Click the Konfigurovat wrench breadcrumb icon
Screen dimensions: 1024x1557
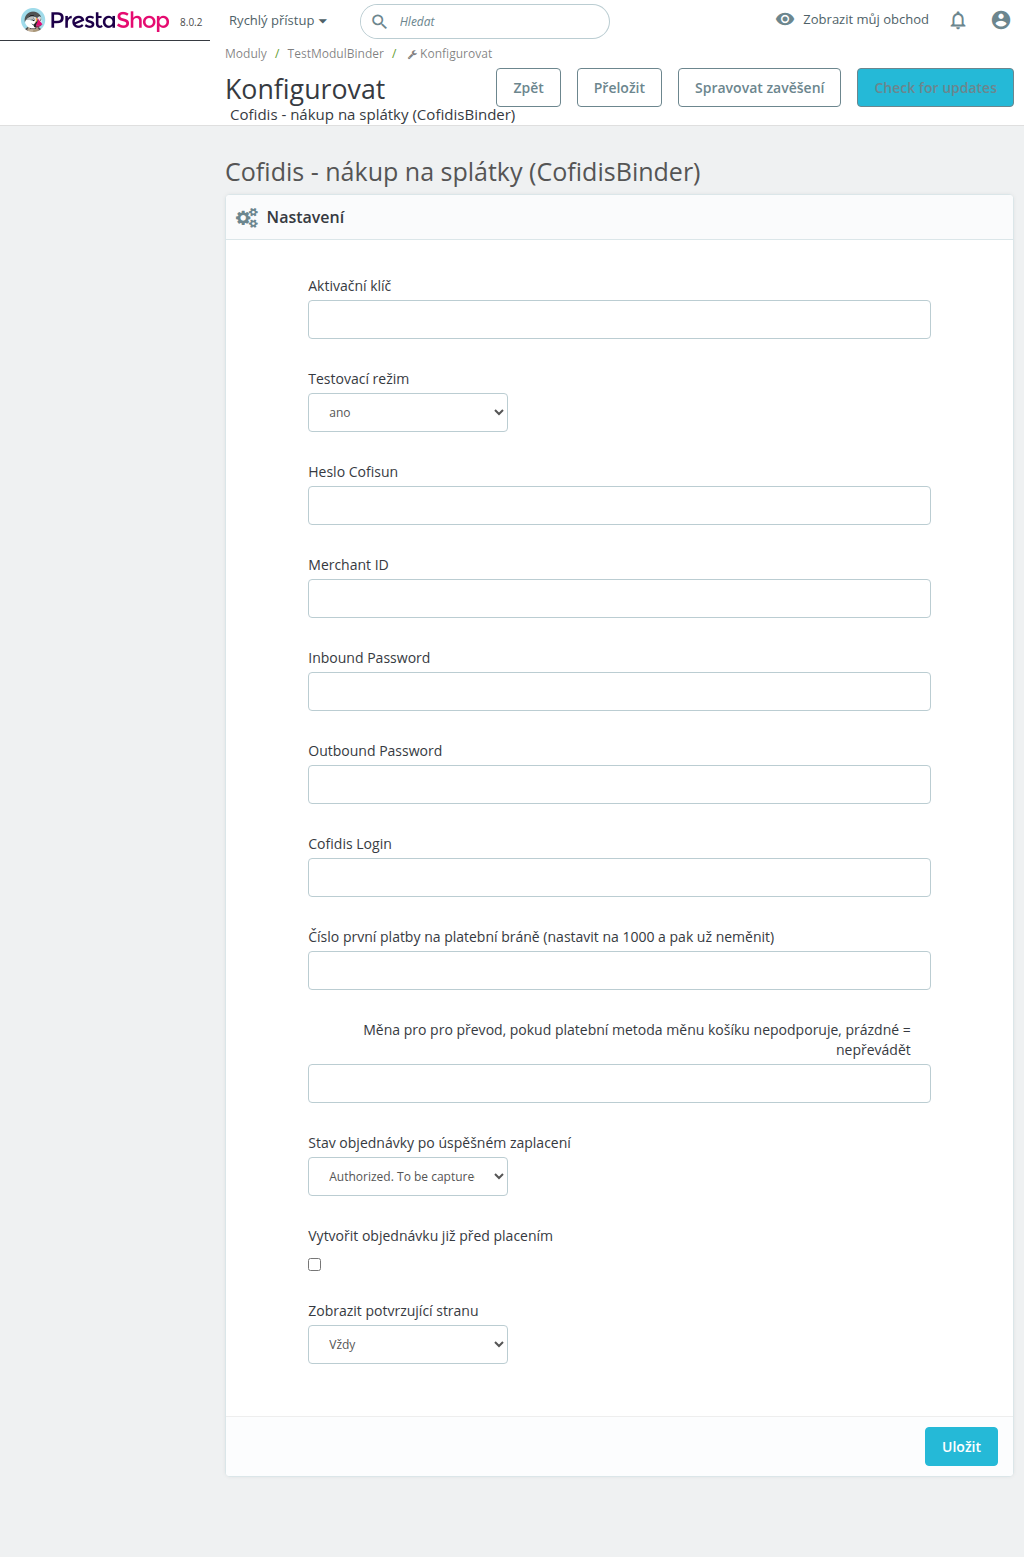pos(412,54)
